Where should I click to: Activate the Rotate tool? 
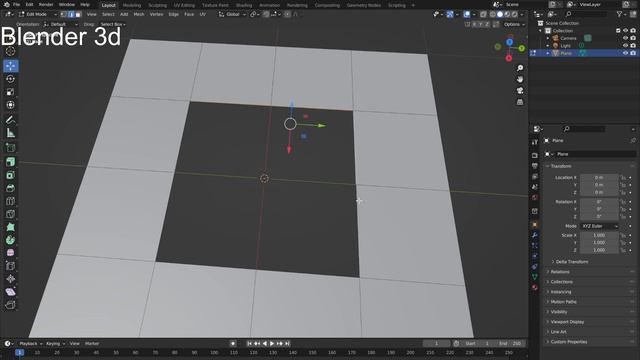(11, 79)
